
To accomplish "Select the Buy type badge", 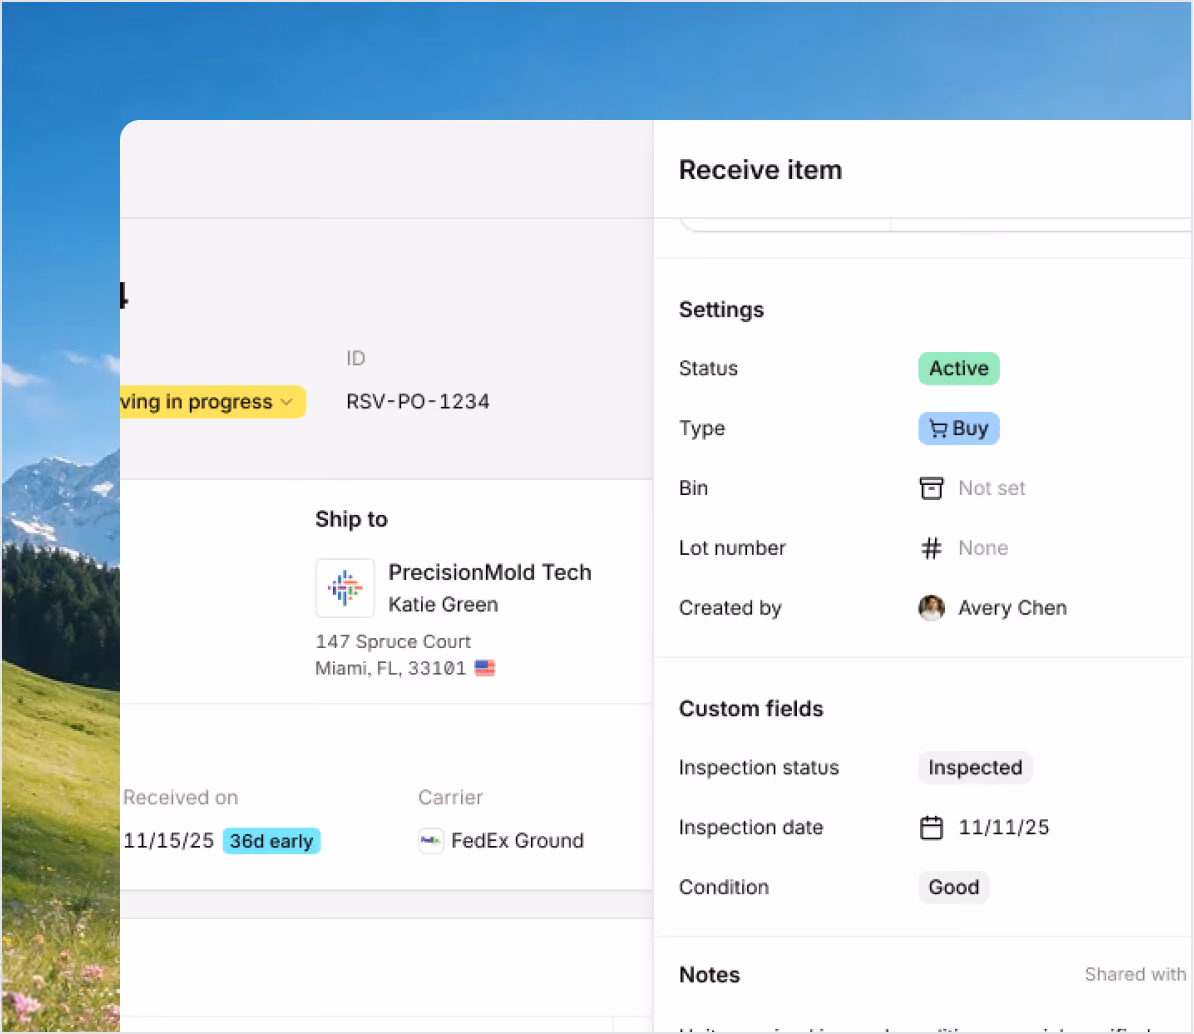I will (x=958, y=429).
